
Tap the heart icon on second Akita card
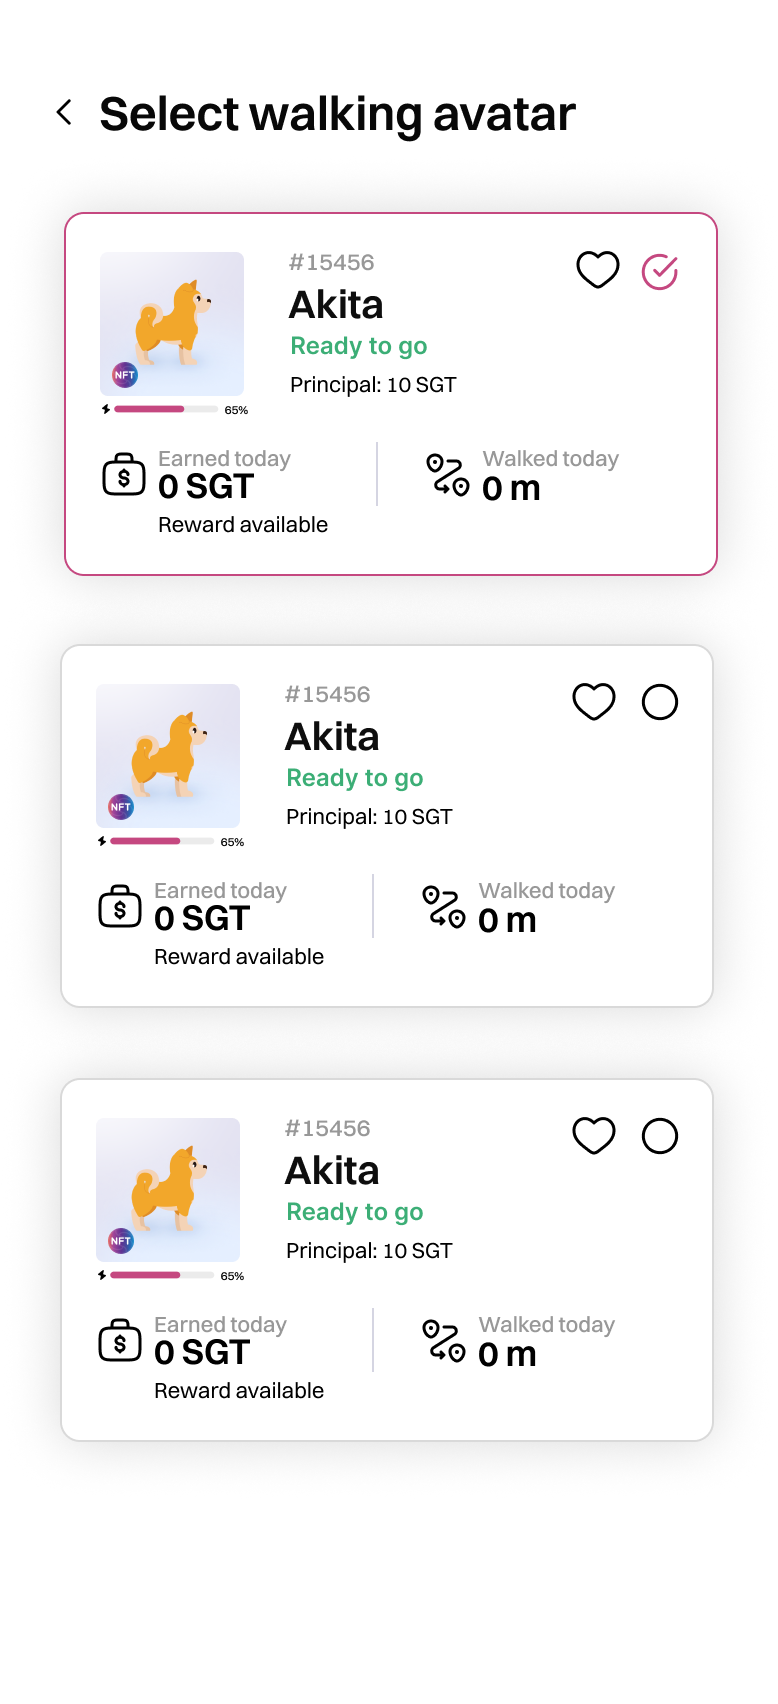pos(594,702)
